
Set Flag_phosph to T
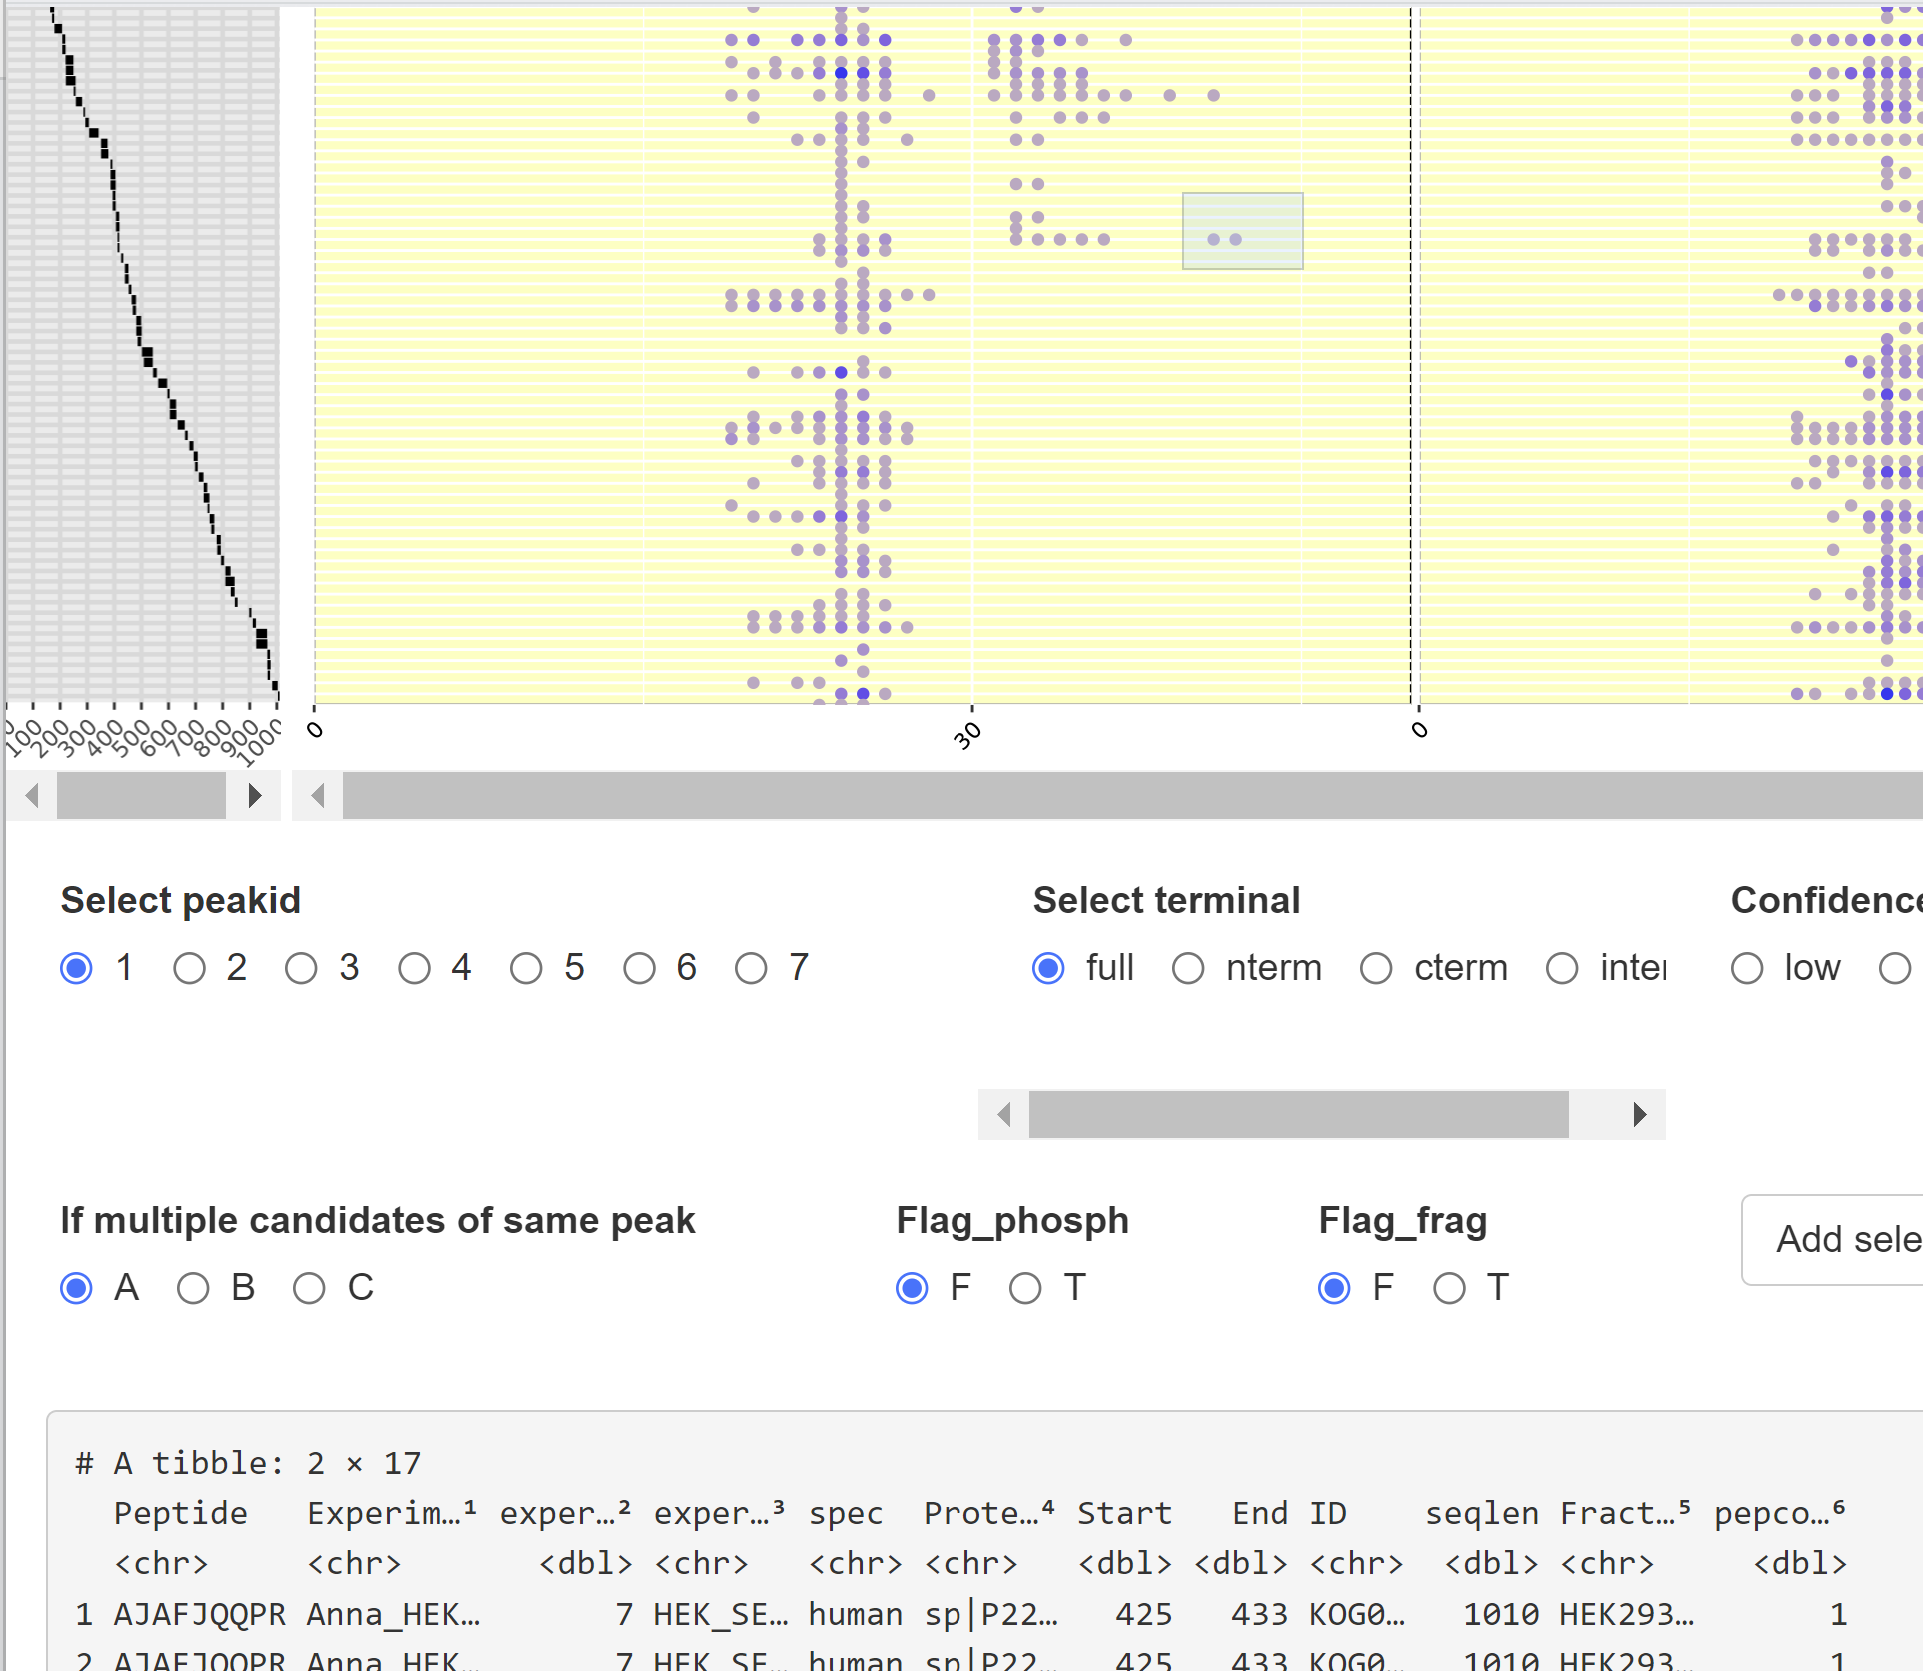coord(1025,1288)
